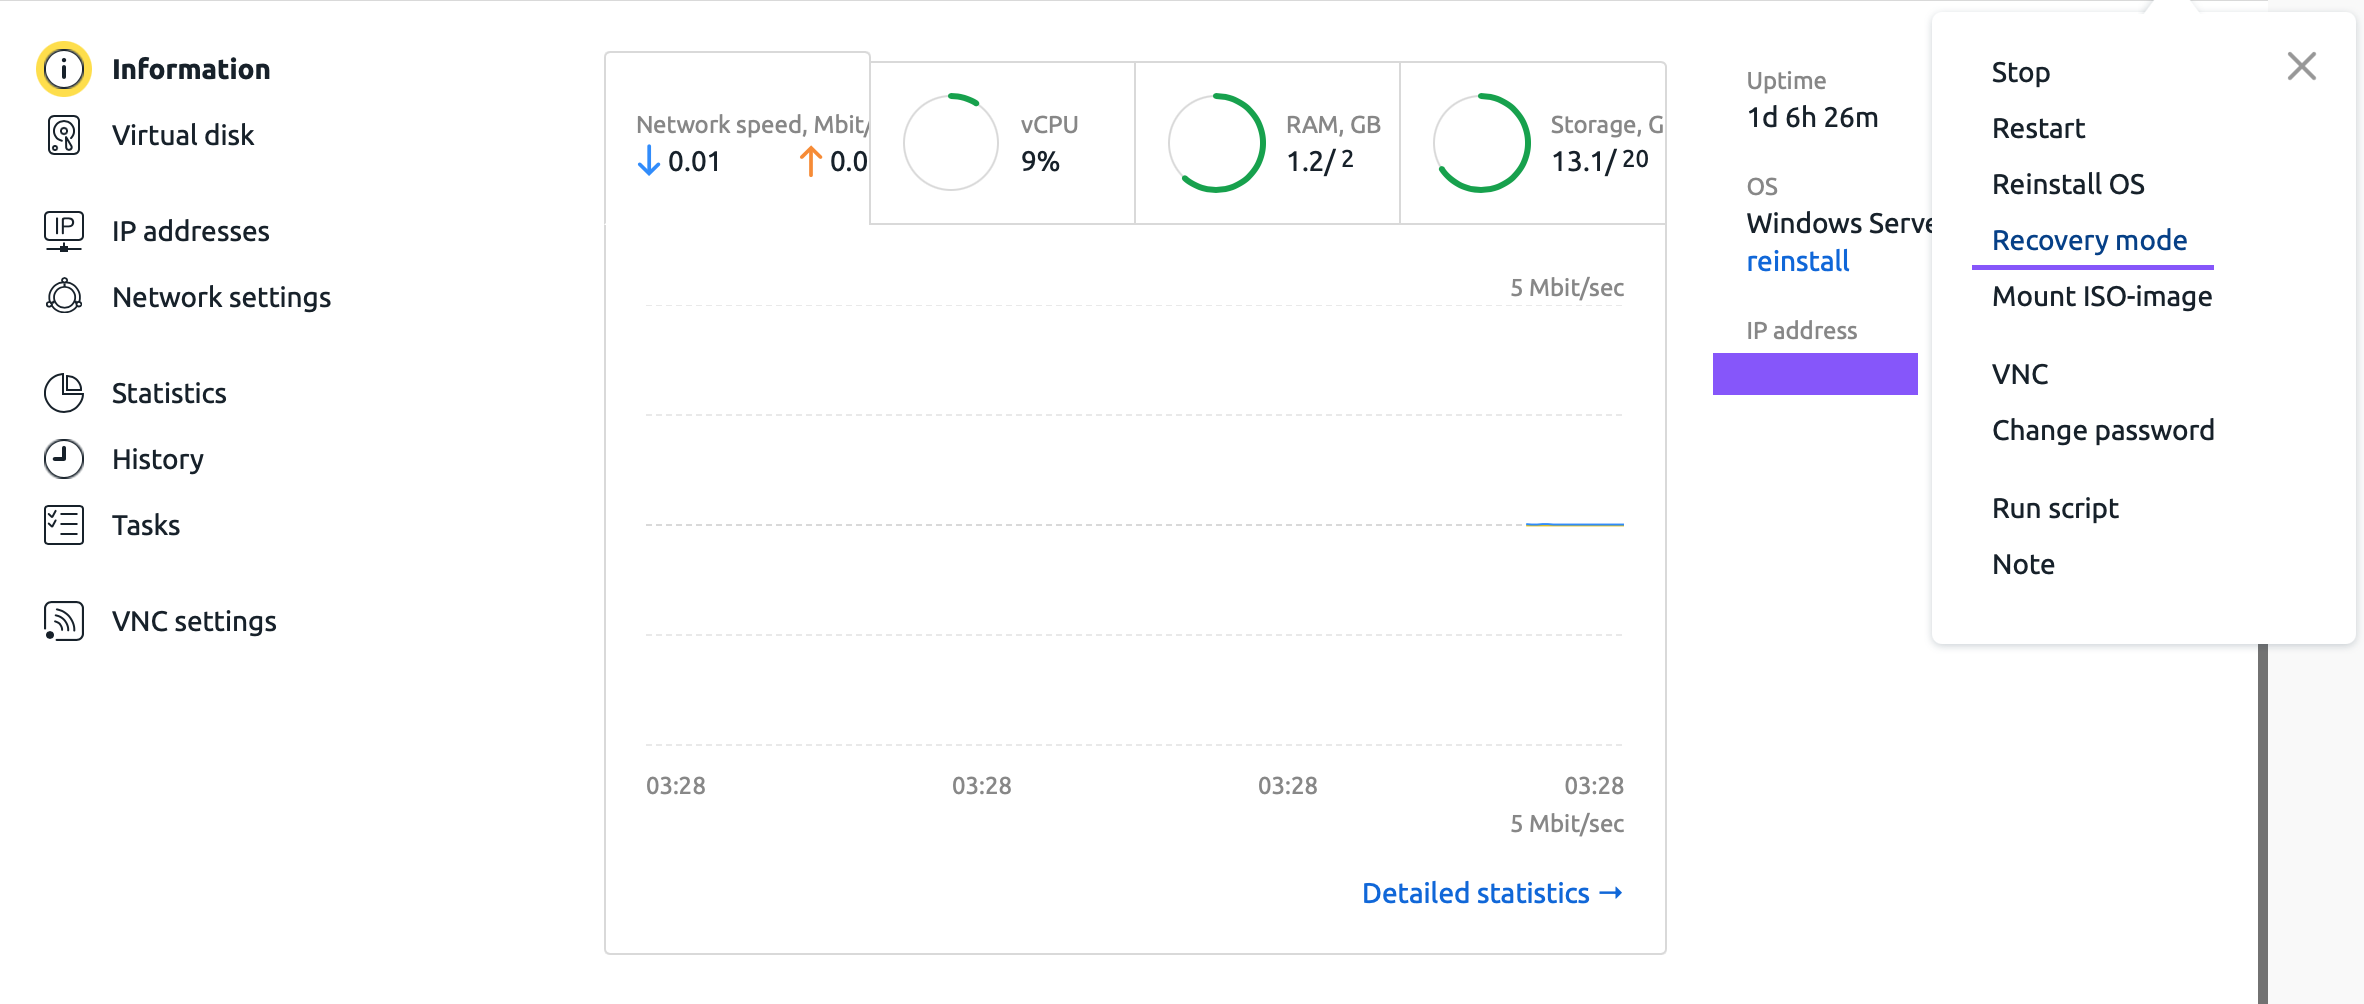Switch to the vCPU usage tab
2364x1004 pixels.
(1002, 143)
